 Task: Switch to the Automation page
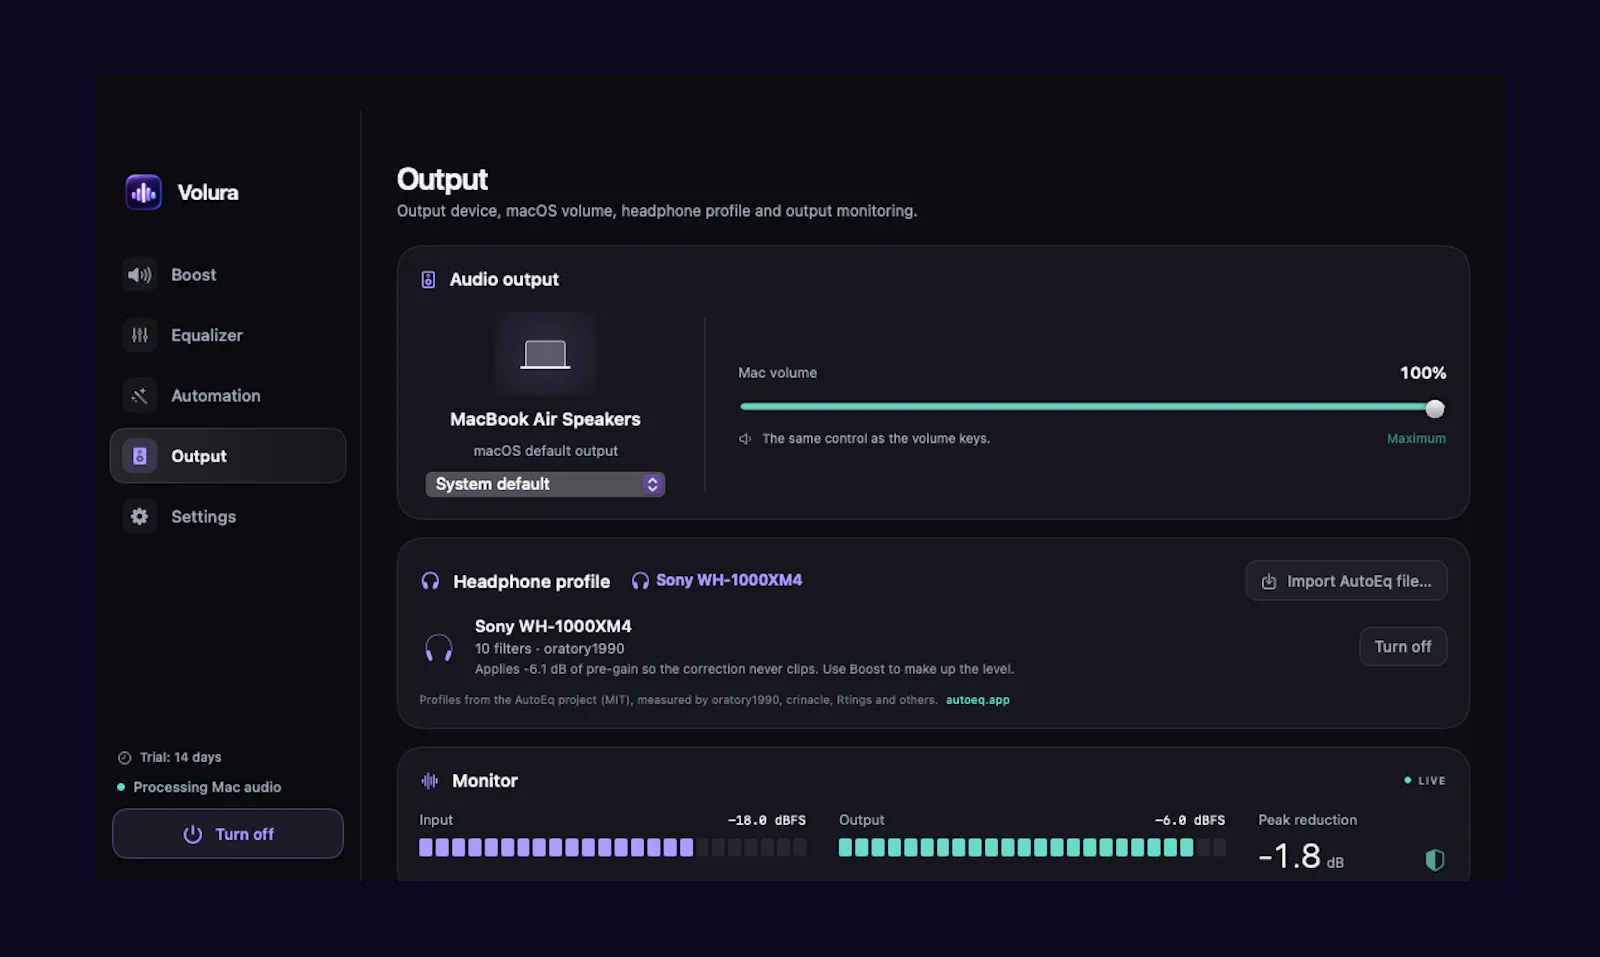228,396
